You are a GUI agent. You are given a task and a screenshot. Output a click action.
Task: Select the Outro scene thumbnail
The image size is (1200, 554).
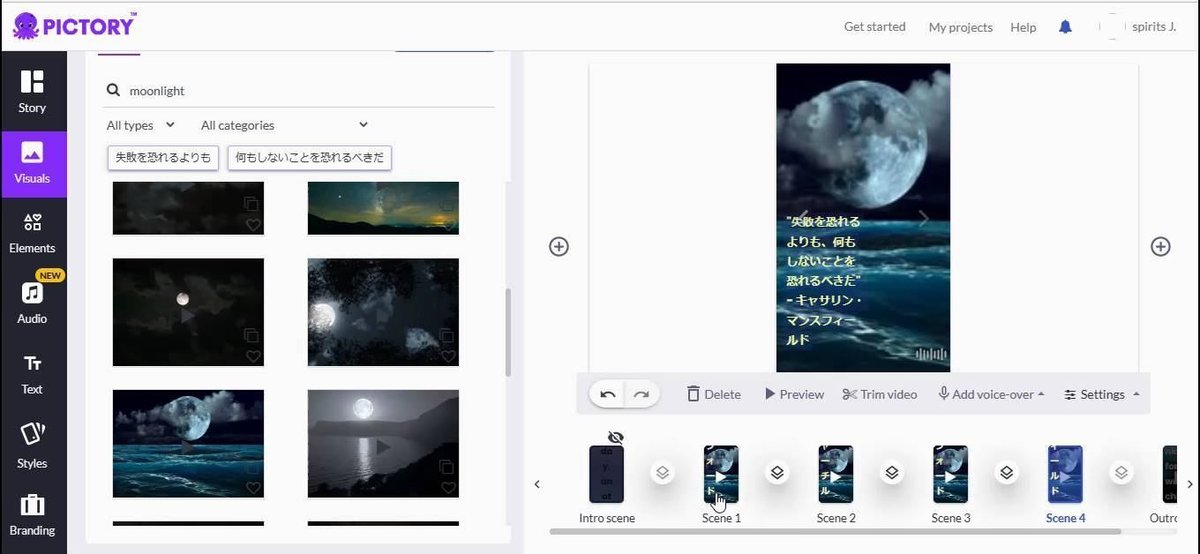tap(1170, 474)
